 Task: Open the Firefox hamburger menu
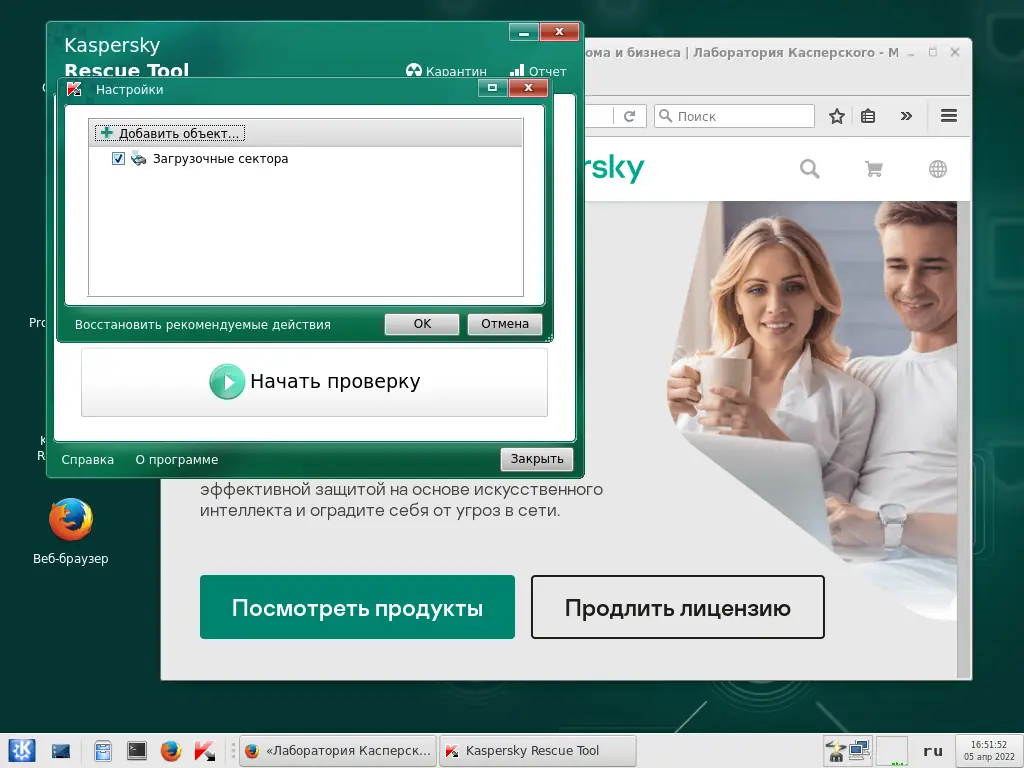[948, 116]
